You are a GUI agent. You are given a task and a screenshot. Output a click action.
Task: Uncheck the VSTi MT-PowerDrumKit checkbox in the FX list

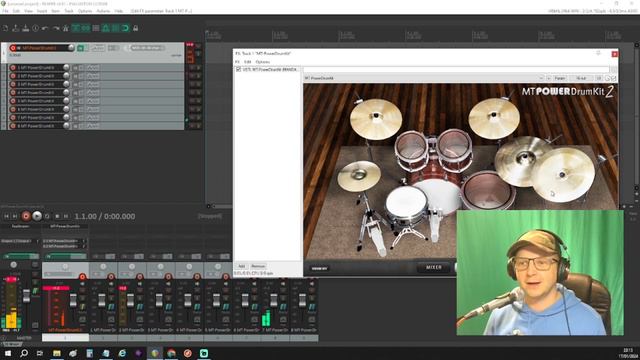(x=238, y=69)
